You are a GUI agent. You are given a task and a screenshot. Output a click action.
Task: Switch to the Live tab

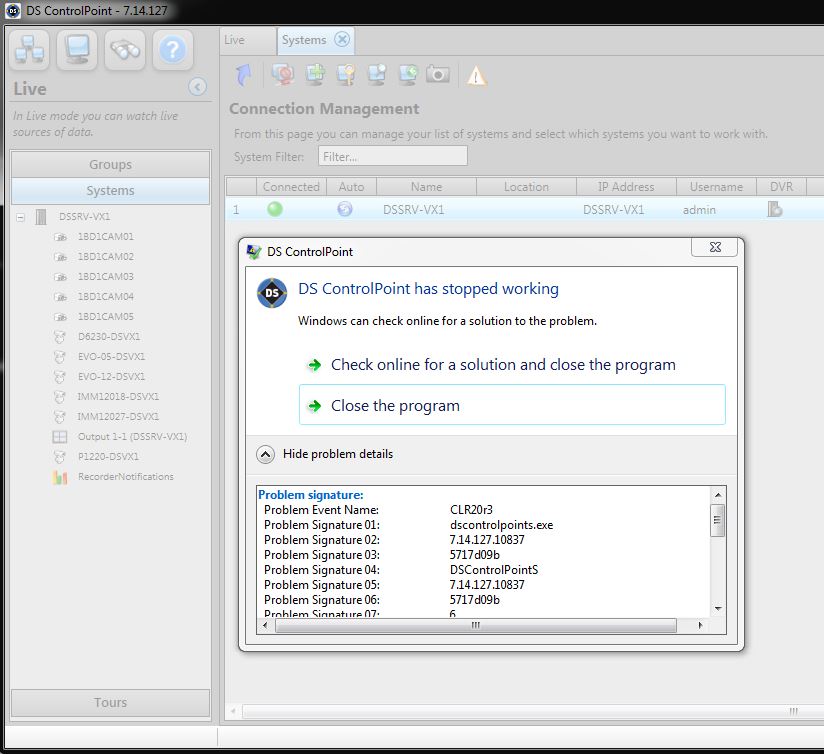244,40
